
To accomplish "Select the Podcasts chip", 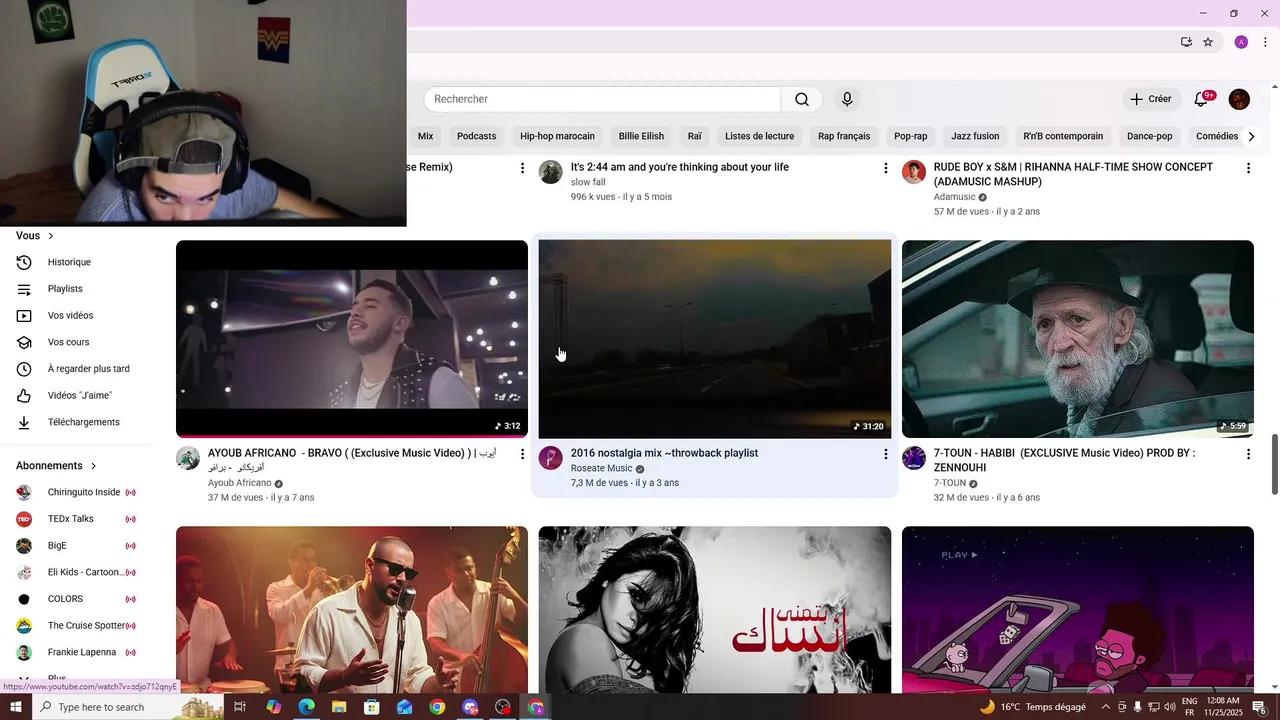I will coord(476,136).
